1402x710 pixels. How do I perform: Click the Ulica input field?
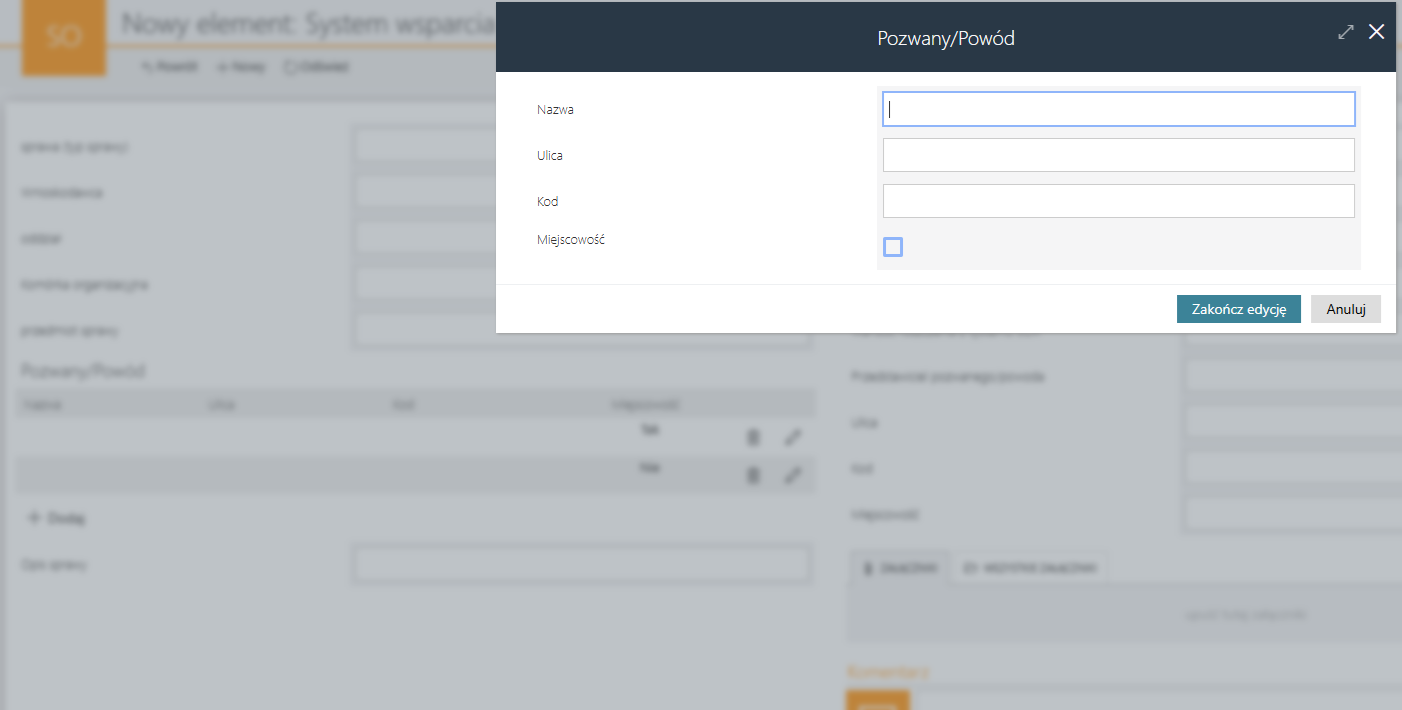[1118, 155]
